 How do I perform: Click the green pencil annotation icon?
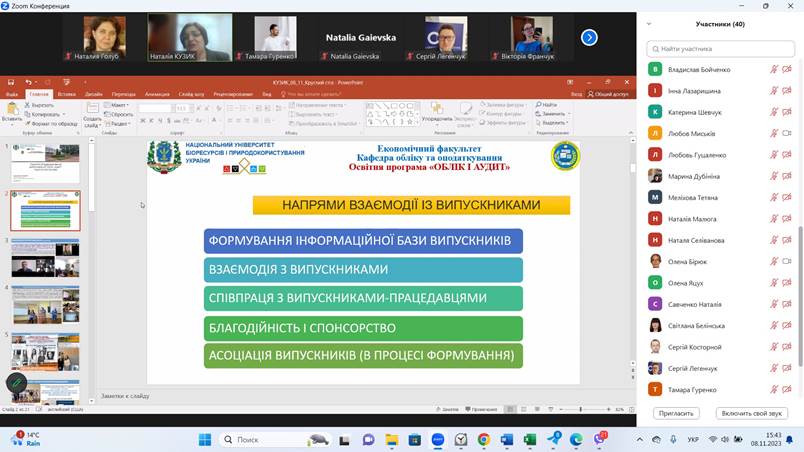click(16, 382)
